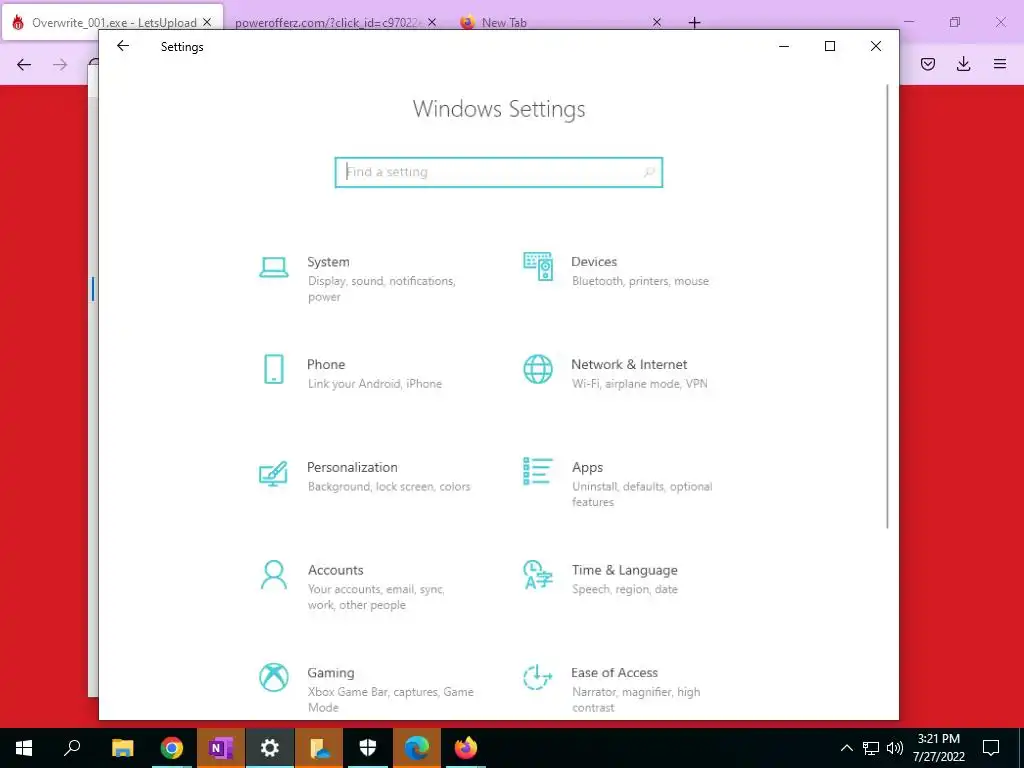
Task: Click the Firefox back navigation arrow
Action: click(x=24, y=64)
